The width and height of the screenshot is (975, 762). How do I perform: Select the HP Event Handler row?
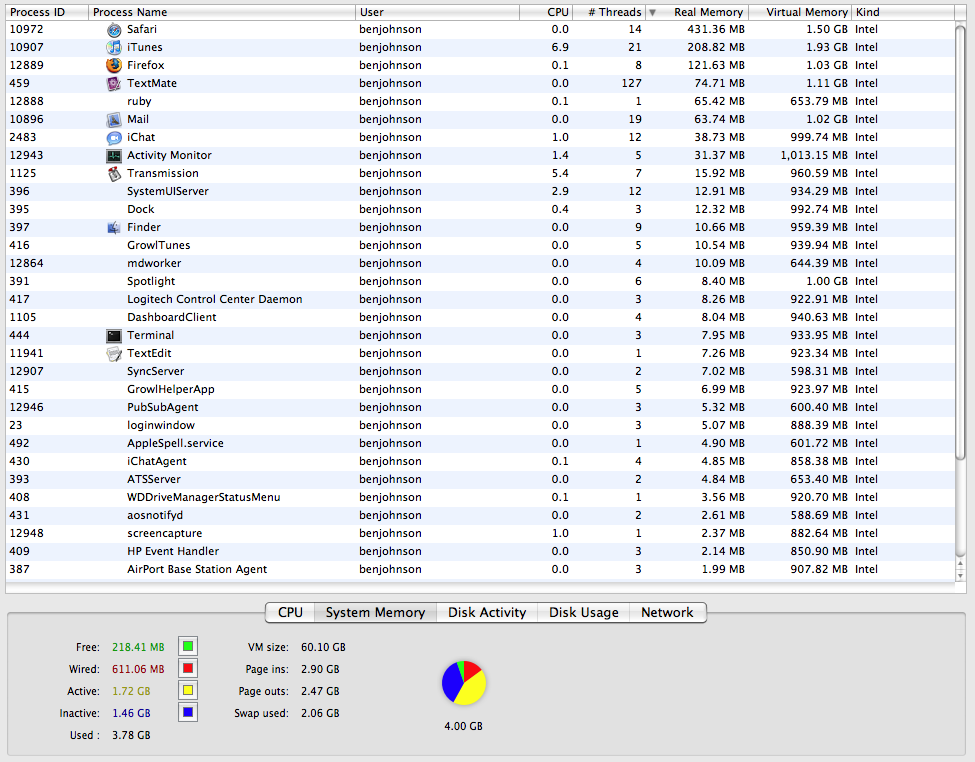pos(480,552)
